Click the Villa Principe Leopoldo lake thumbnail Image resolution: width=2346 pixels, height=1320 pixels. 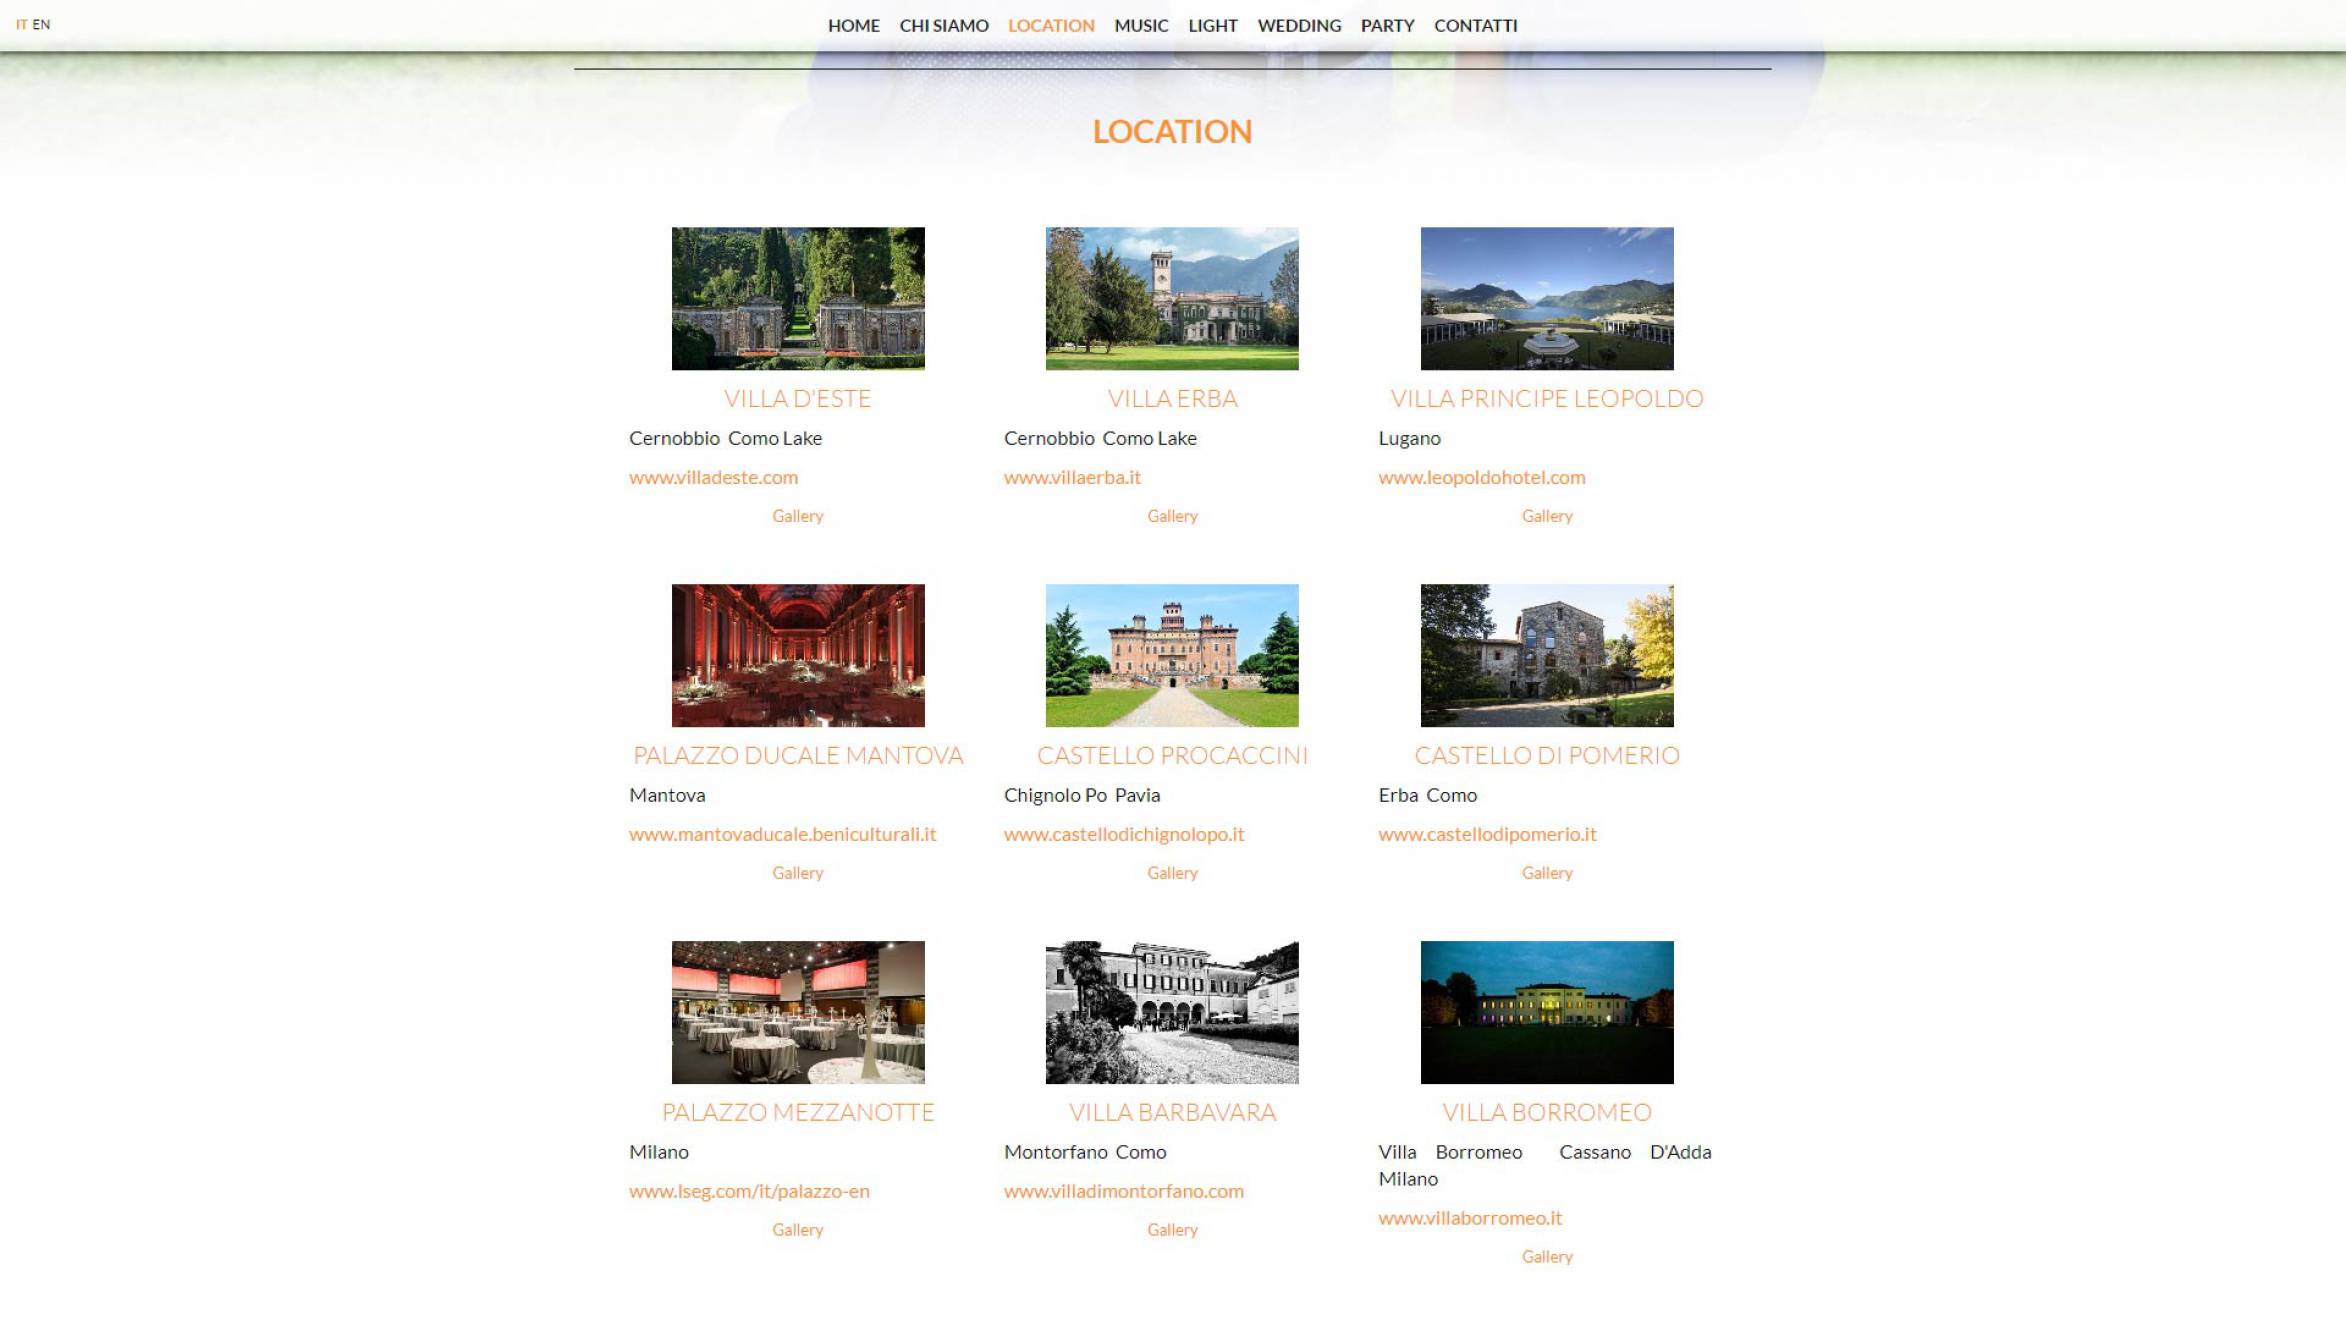1547,298
